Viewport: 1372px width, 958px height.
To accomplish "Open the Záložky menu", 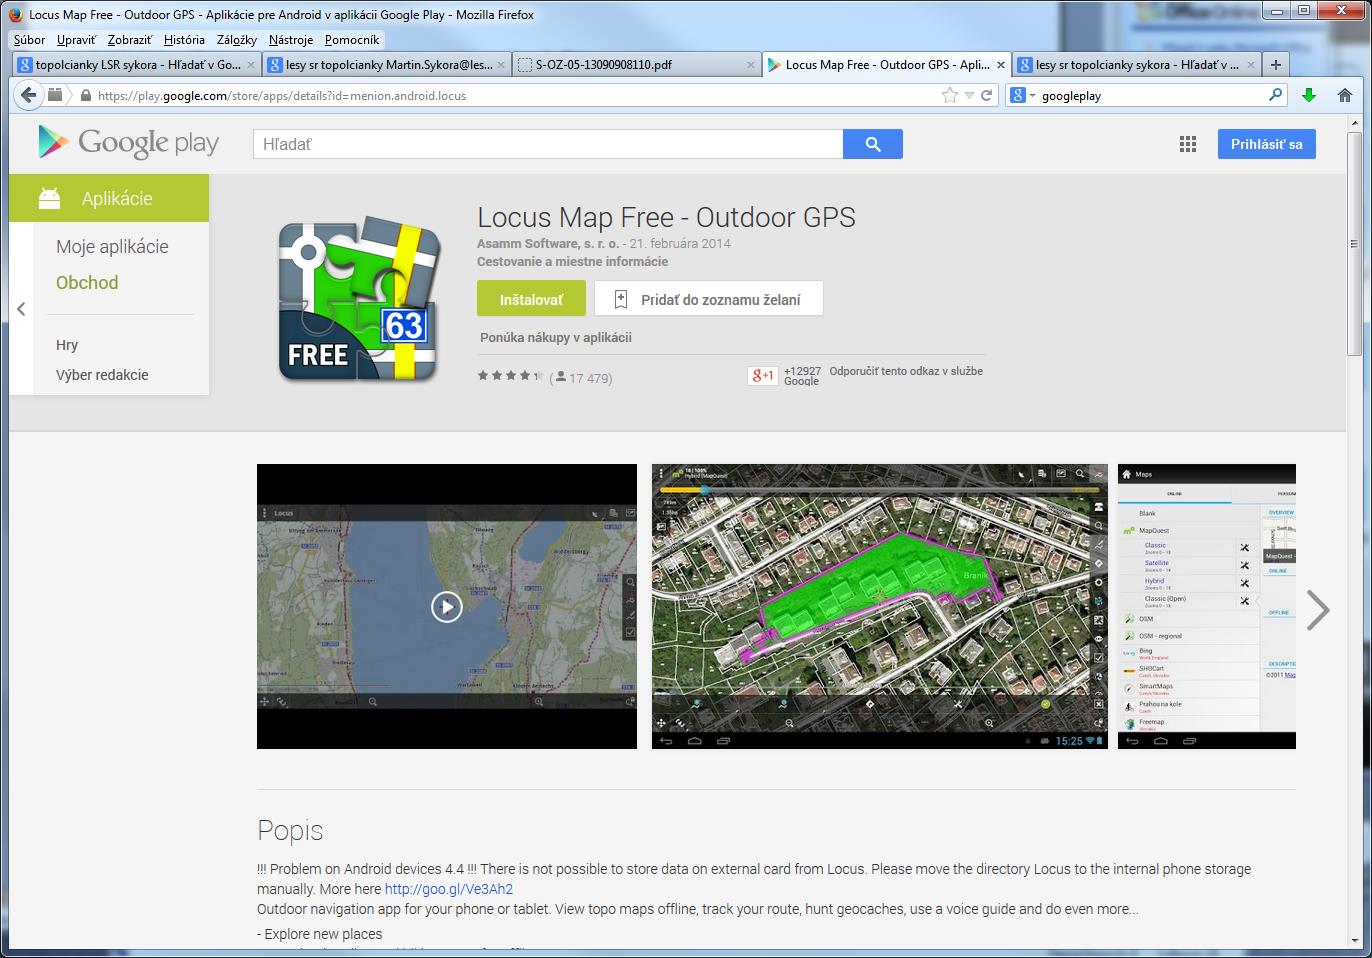I will pyautogui.click(x=237, y=40).
